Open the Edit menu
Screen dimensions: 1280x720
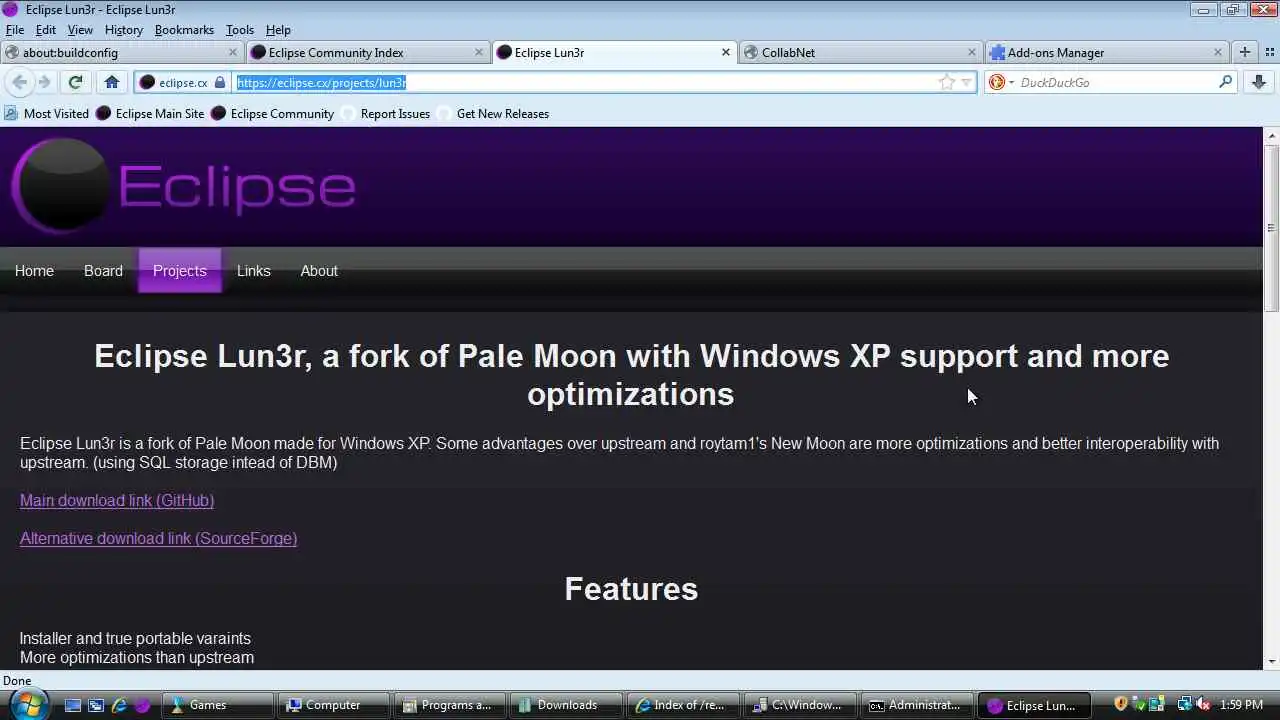tap(46, 30)
